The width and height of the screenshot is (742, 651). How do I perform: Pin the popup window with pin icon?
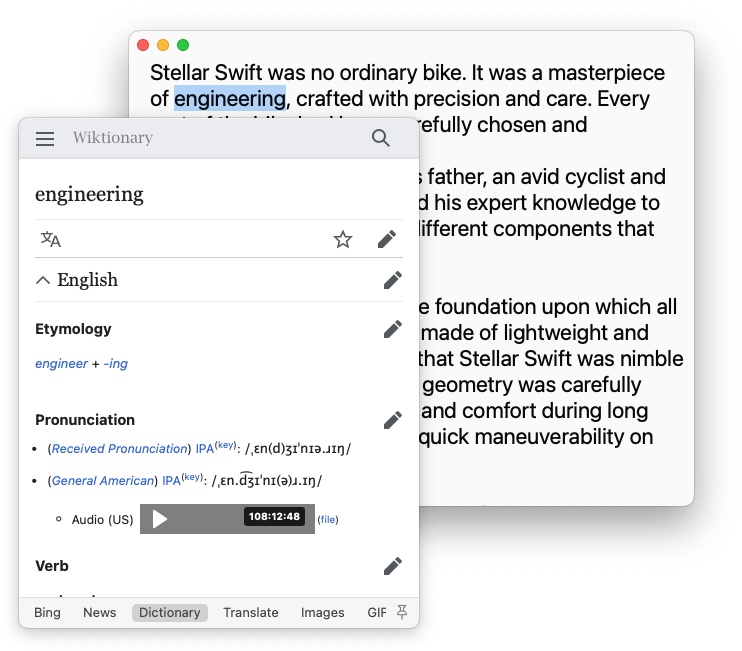coord(403,612)
